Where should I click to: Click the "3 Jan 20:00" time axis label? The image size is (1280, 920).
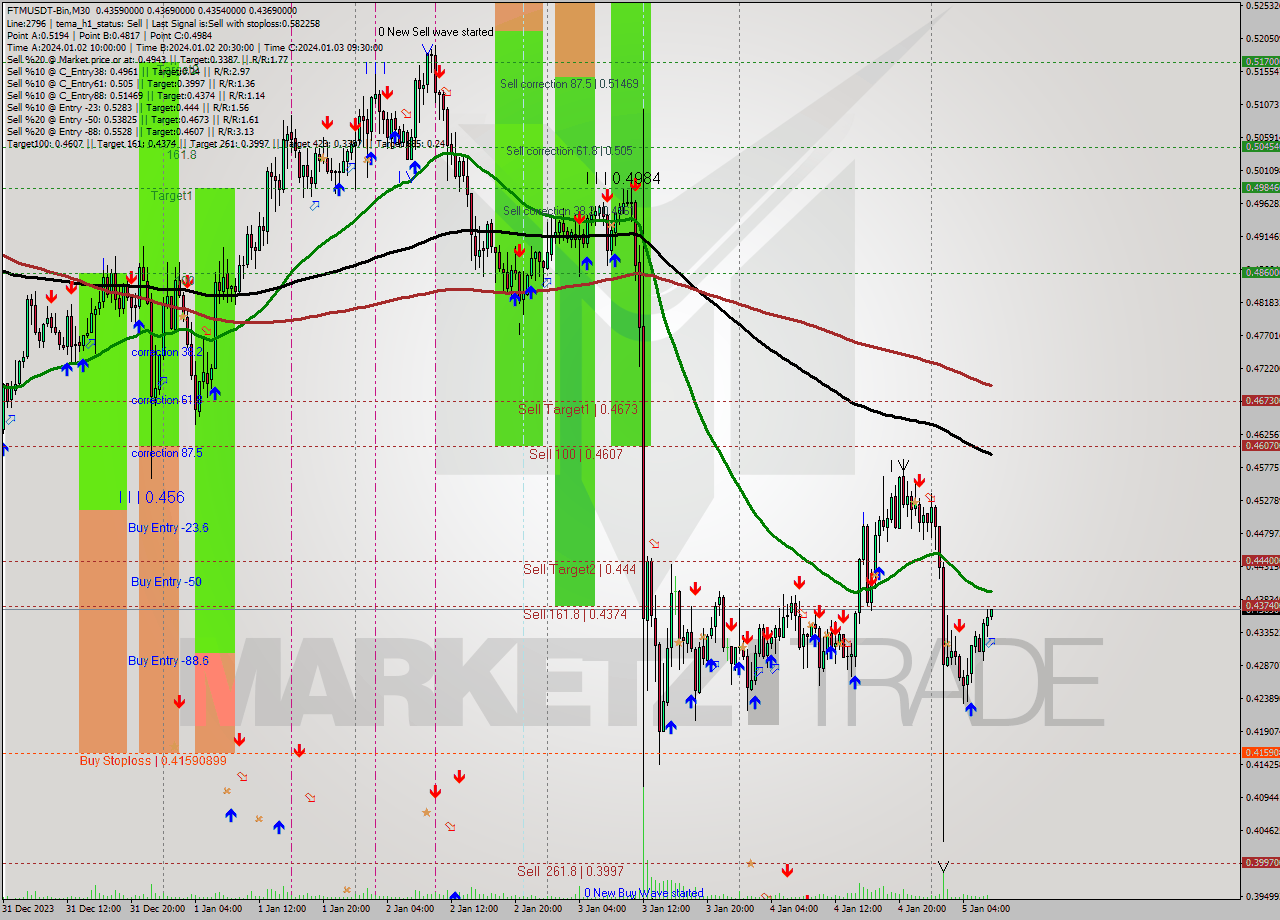pos(731,909)
